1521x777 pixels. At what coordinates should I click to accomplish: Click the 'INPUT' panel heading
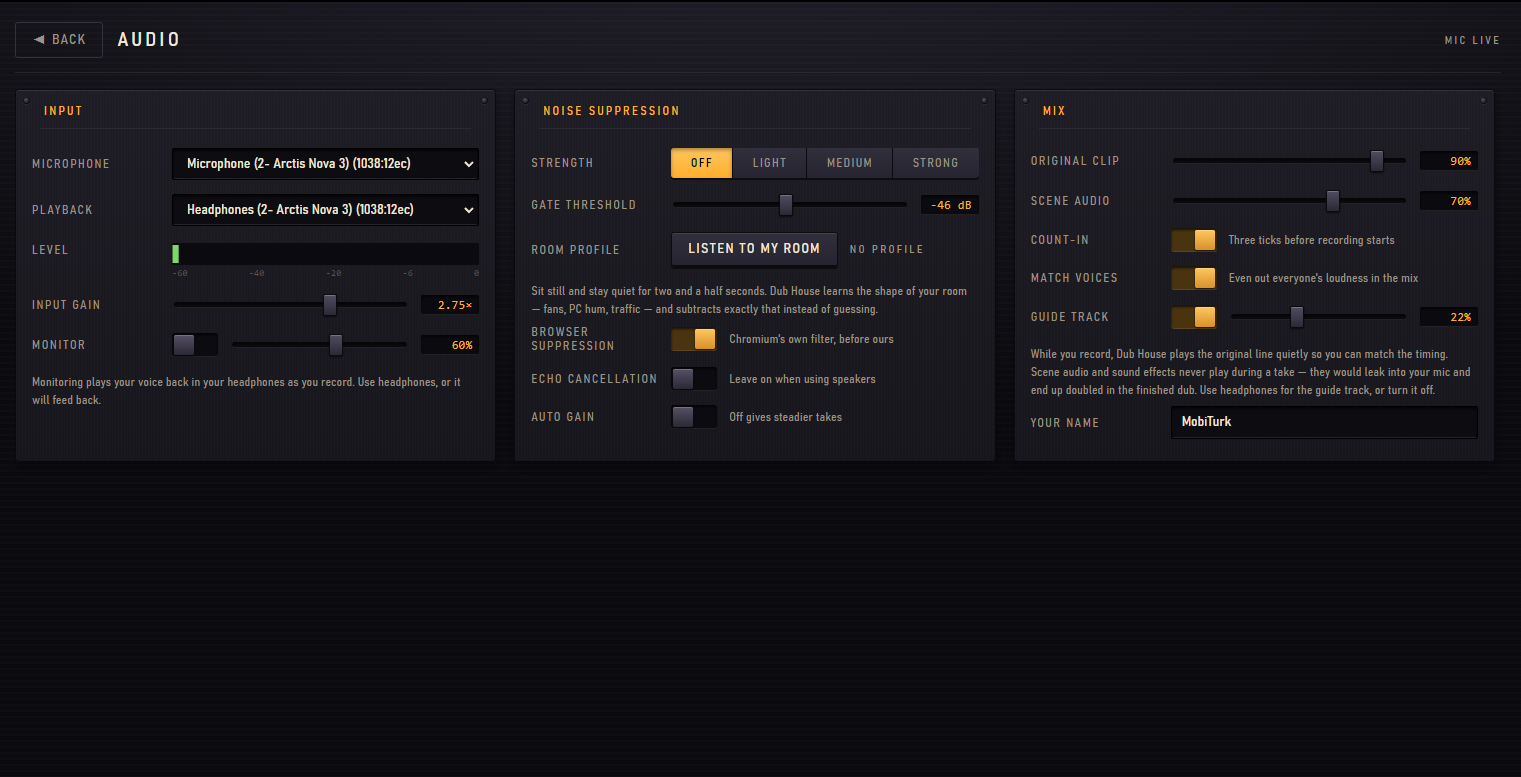pyautogui.click(x=63, y=111)
